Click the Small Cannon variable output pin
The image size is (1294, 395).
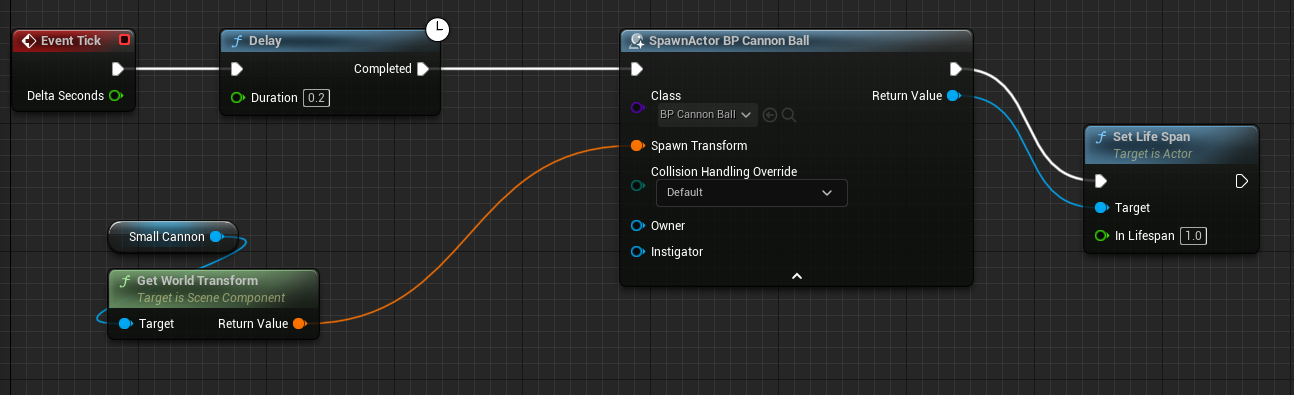(x=216, y=237)
